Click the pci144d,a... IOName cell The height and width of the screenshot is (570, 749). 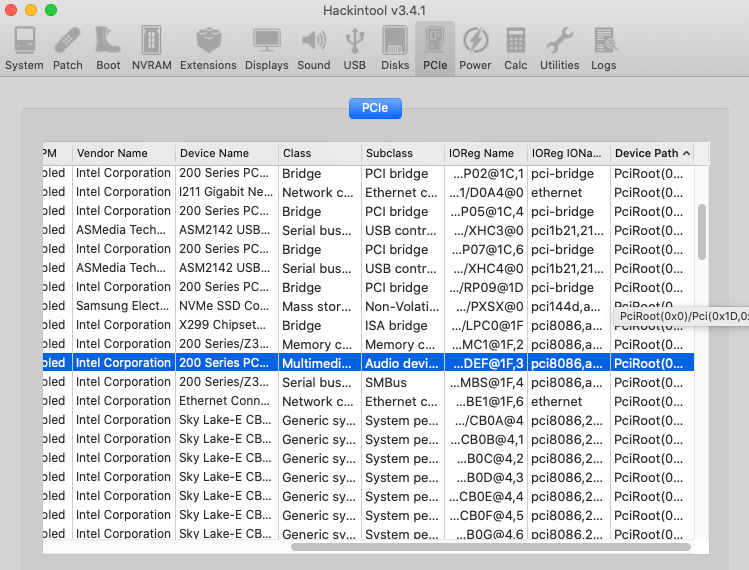(567, 306)
